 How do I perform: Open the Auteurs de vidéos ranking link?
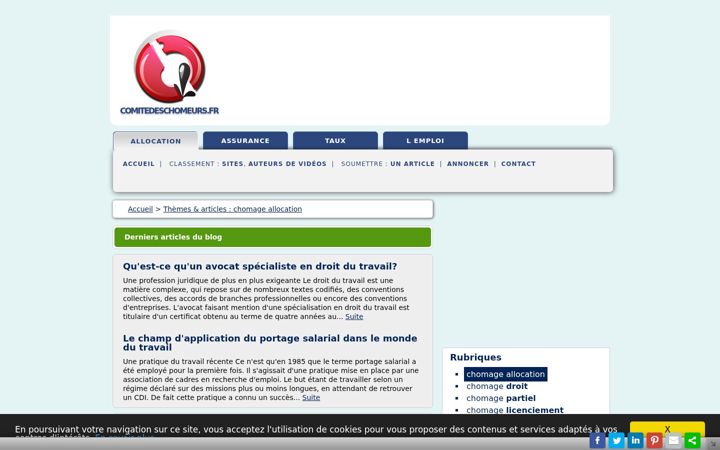click(287, 163)
